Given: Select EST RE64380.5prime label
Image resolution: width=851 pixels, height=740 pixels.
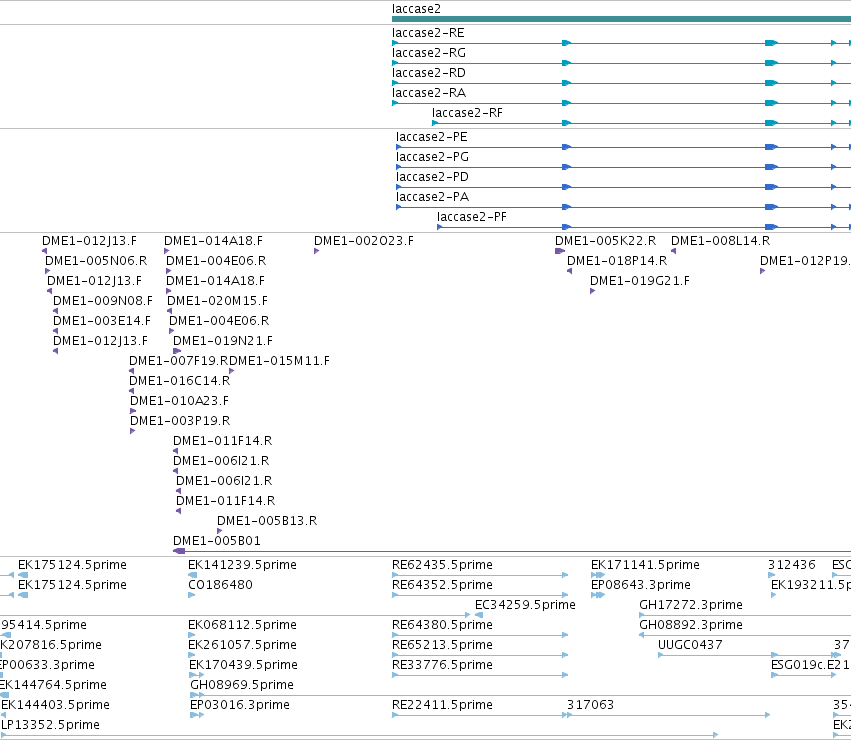Looking at the screenshot, I should pos(442,626).
